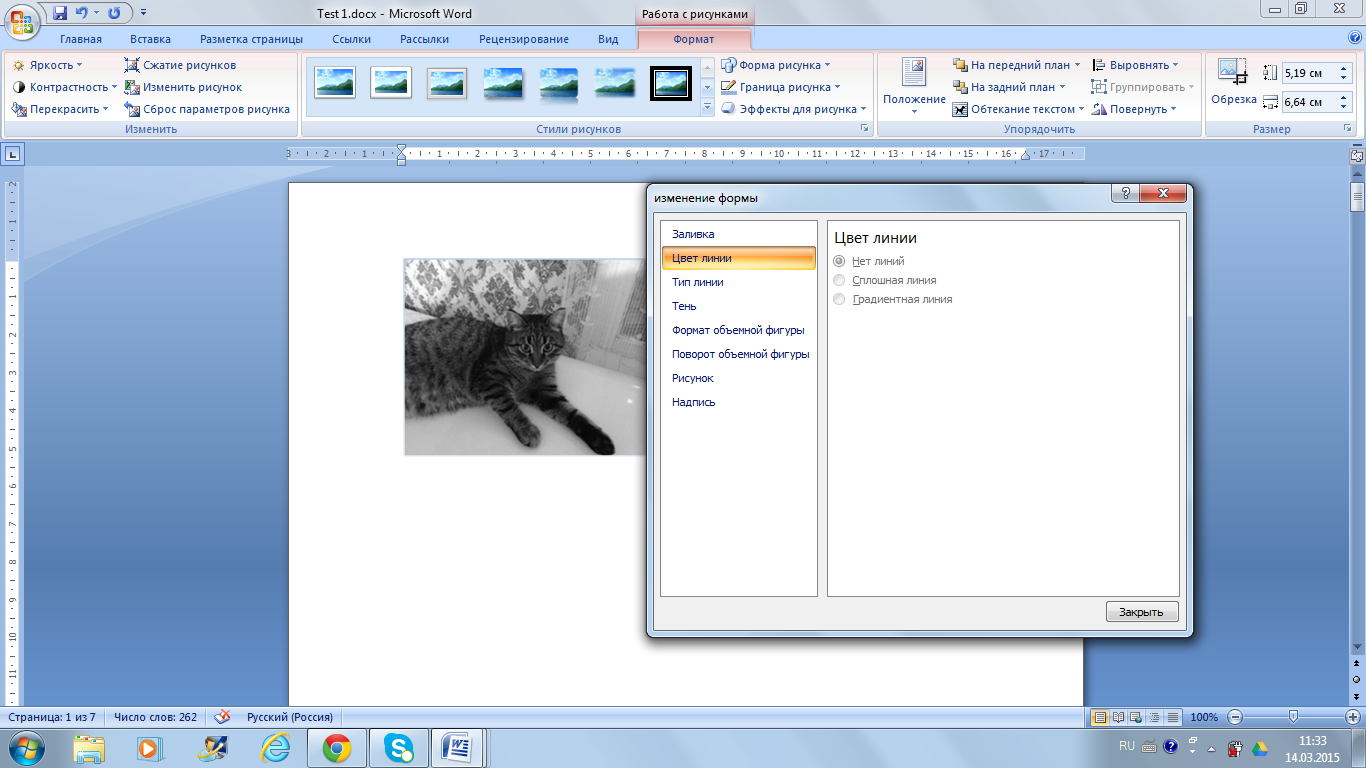Click Change Picture (Изменить рисунок) icon
The image size is (1366, 768).
coord(132,87)
